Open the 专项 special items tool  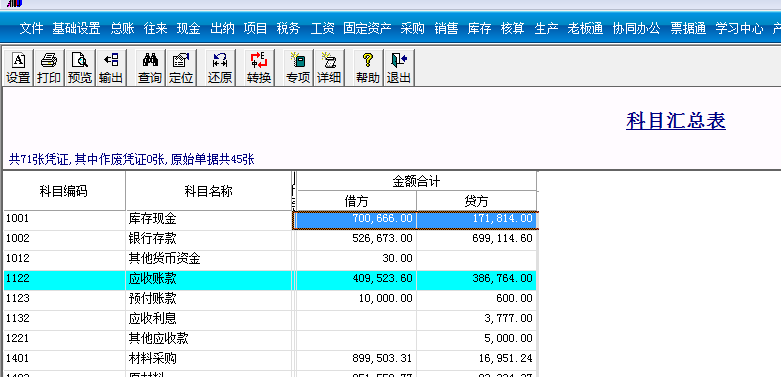[298, 68]
